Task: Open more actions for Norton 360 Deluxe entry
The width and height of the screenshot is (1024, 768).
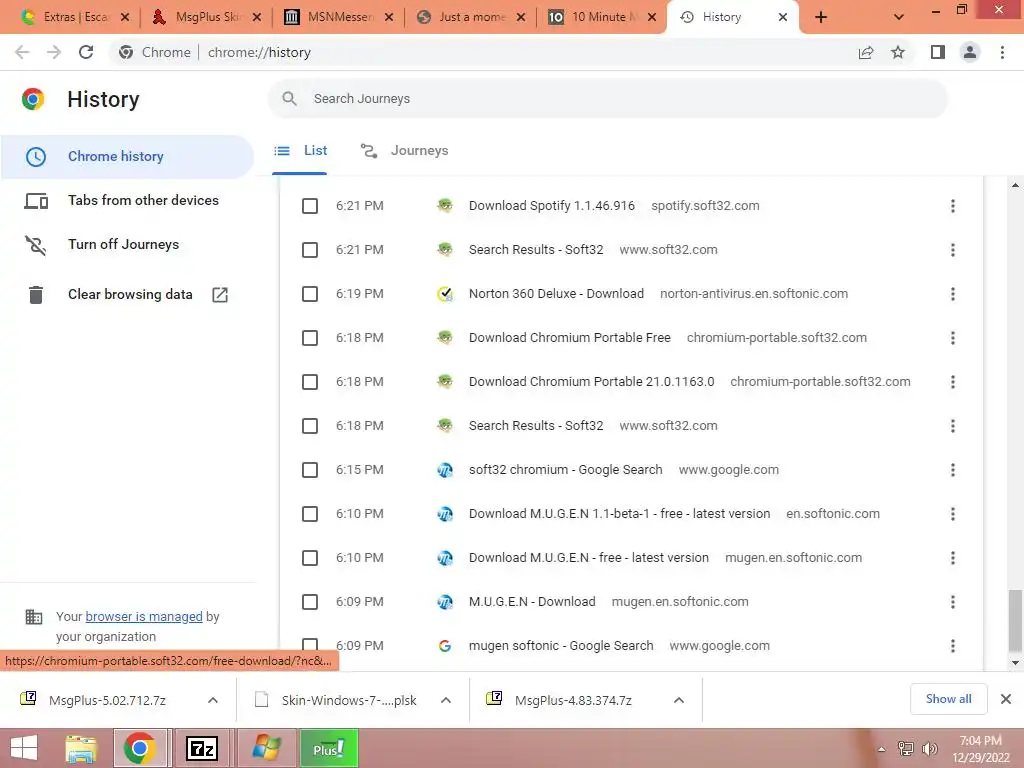Action: coord(953,294)
